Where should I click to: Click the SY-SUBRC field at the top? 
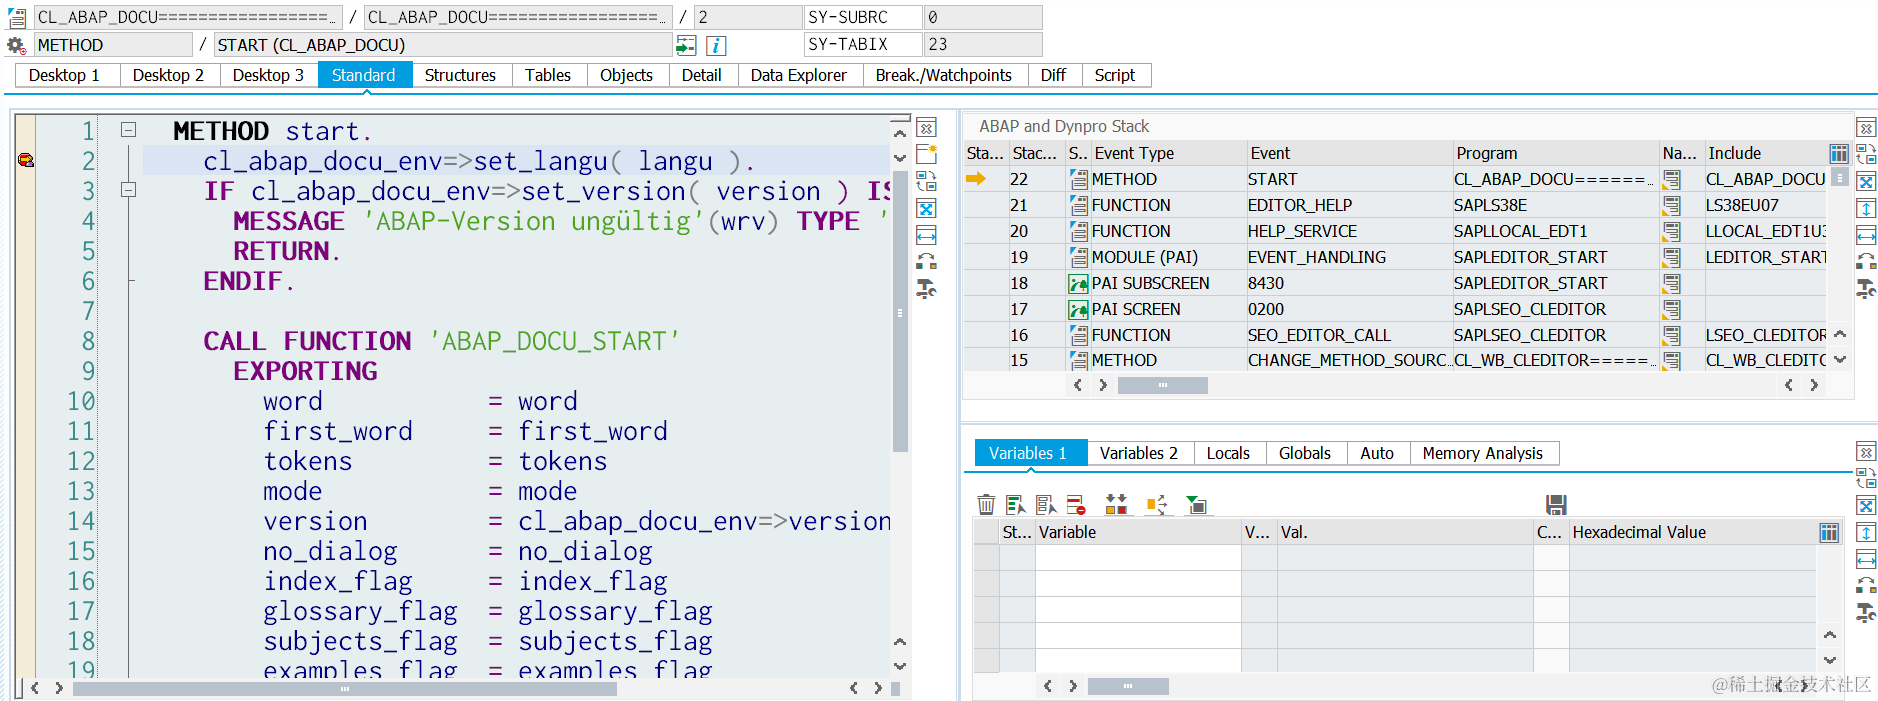863,17
